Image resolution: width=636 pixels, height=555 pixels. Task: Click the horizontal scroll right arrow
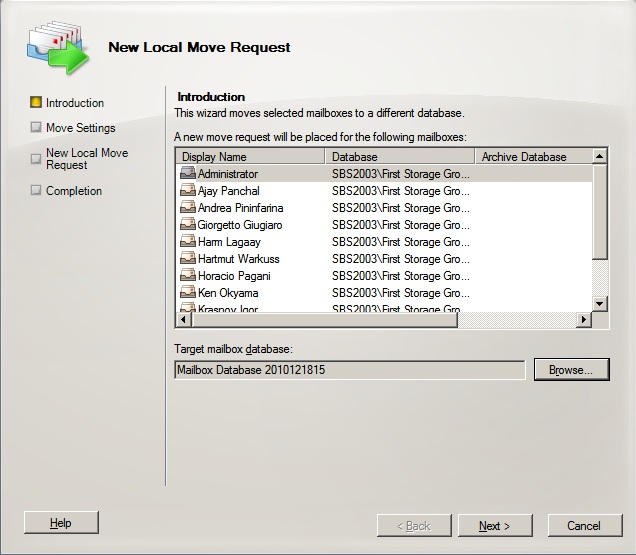click(x=584, y=320)
